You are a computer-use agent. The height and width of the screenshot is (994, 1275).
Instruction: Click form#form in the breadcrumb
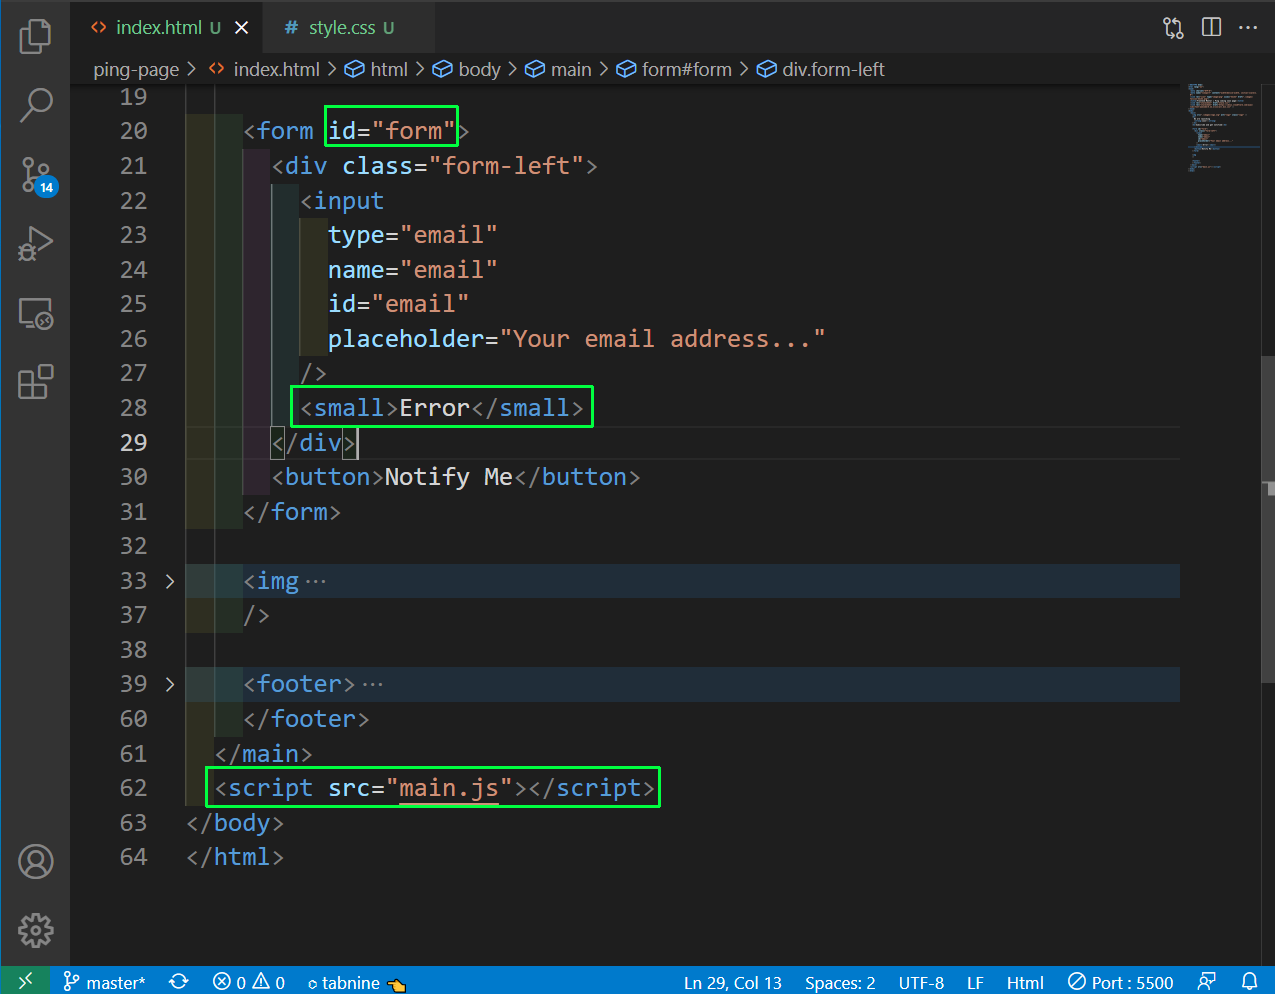[x=674, y=69]
